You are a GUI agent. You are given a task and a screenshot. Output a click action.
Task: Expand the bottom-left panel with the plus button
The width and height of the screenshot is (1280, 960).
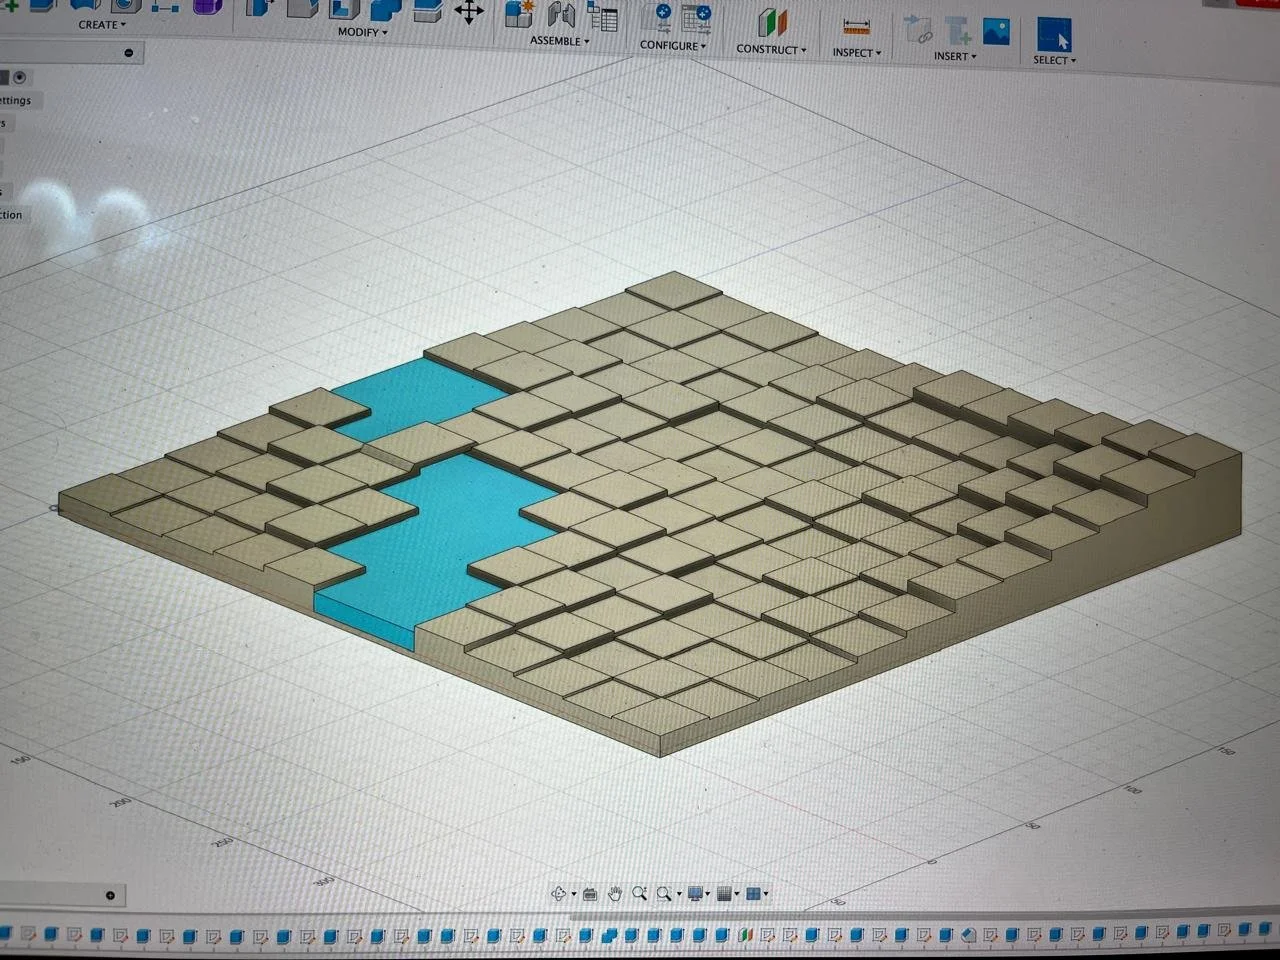point(110,895)
